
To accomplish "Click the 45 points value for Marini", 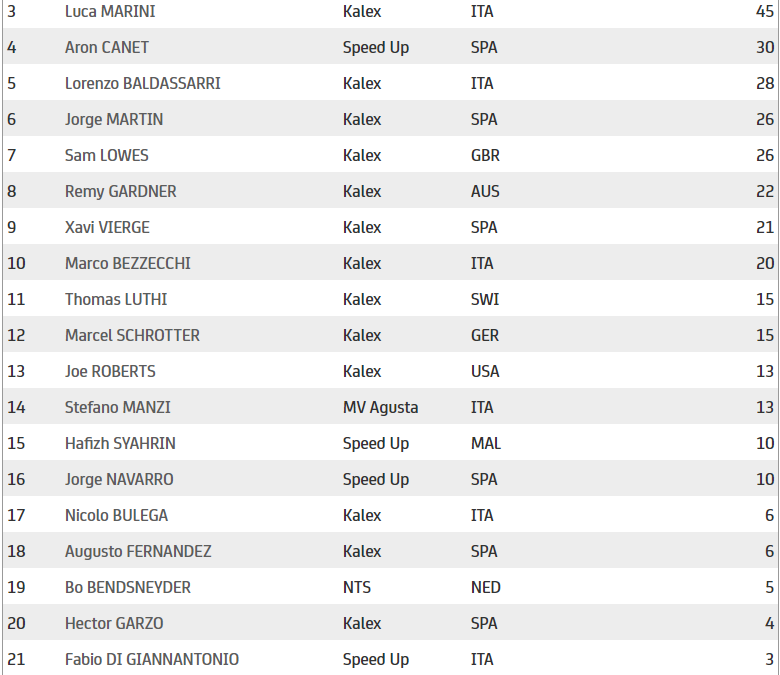I will (x=765, y=11).
